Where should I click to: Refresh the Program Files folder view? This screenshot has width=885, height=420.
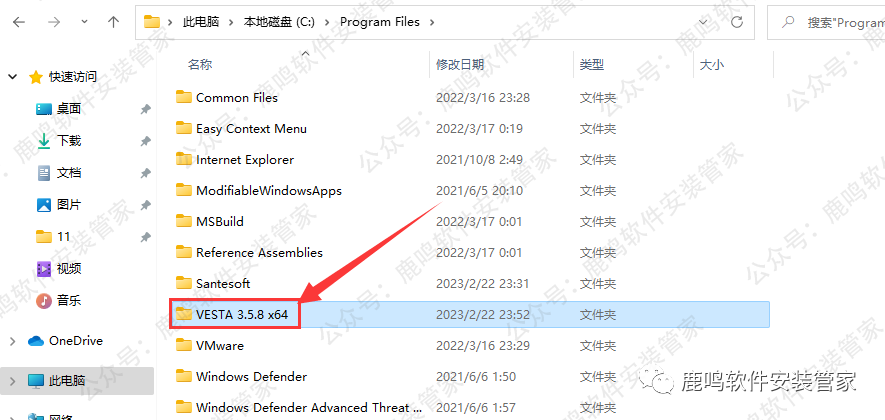(737, 22)
